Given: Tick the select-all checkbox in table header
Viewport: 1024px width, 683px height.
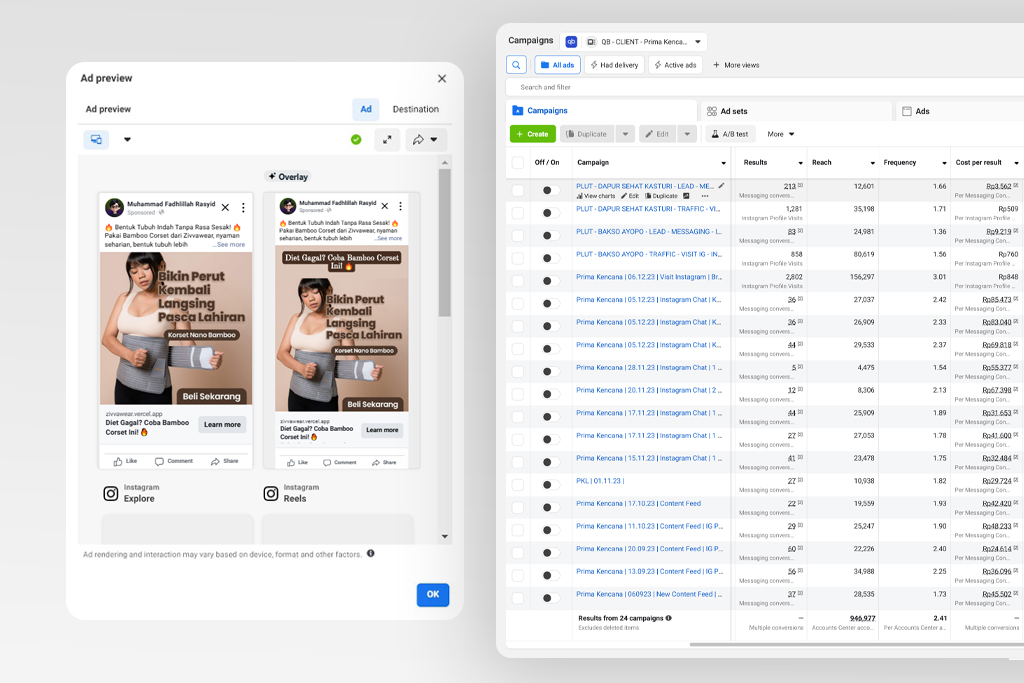Looking at the screenshot, I should [517, 162].
